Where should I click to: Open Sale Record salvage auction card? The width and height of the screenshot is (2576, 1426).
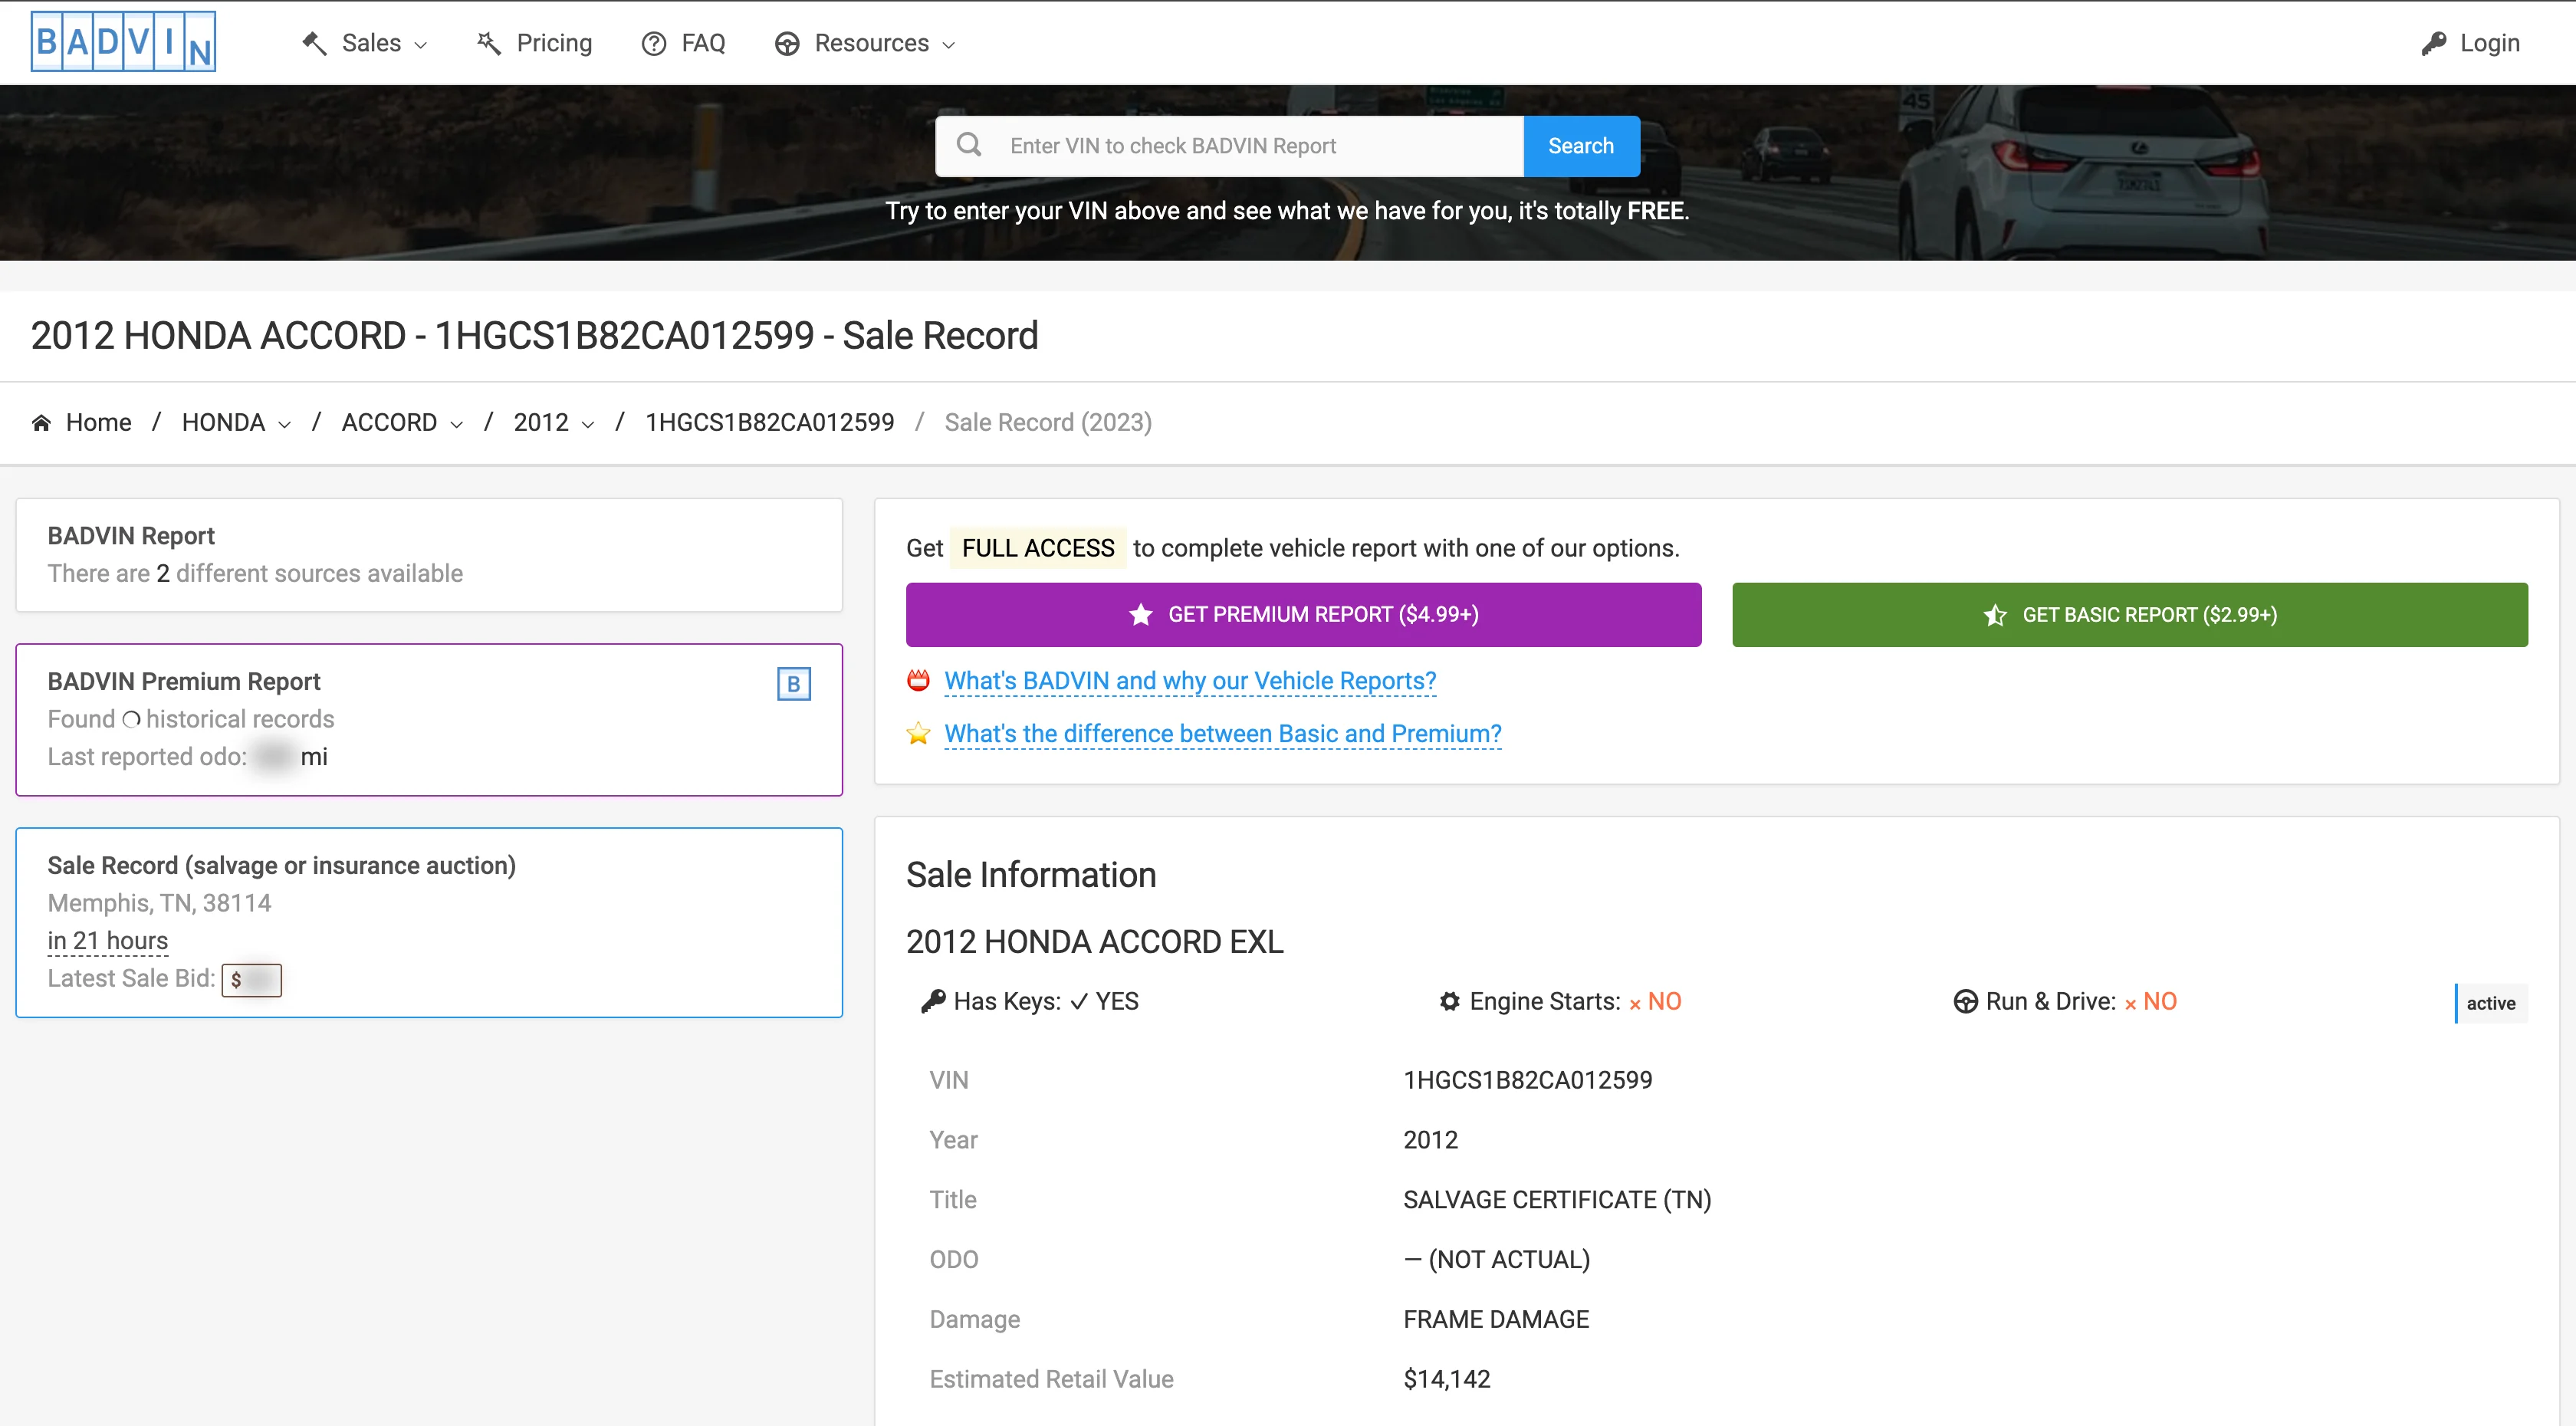click(x=429, y=921)
